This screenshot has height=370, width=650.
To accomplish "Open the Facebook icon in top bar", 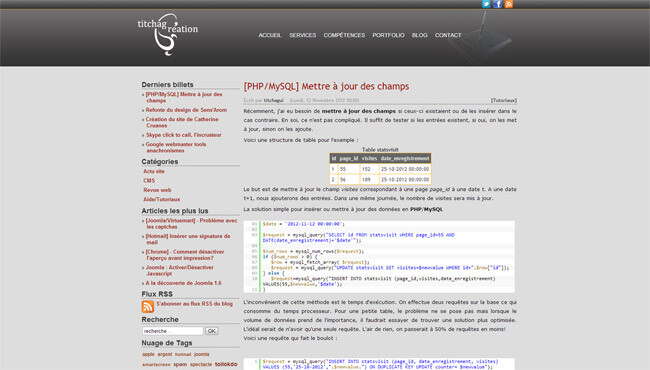I will [497, 4].
